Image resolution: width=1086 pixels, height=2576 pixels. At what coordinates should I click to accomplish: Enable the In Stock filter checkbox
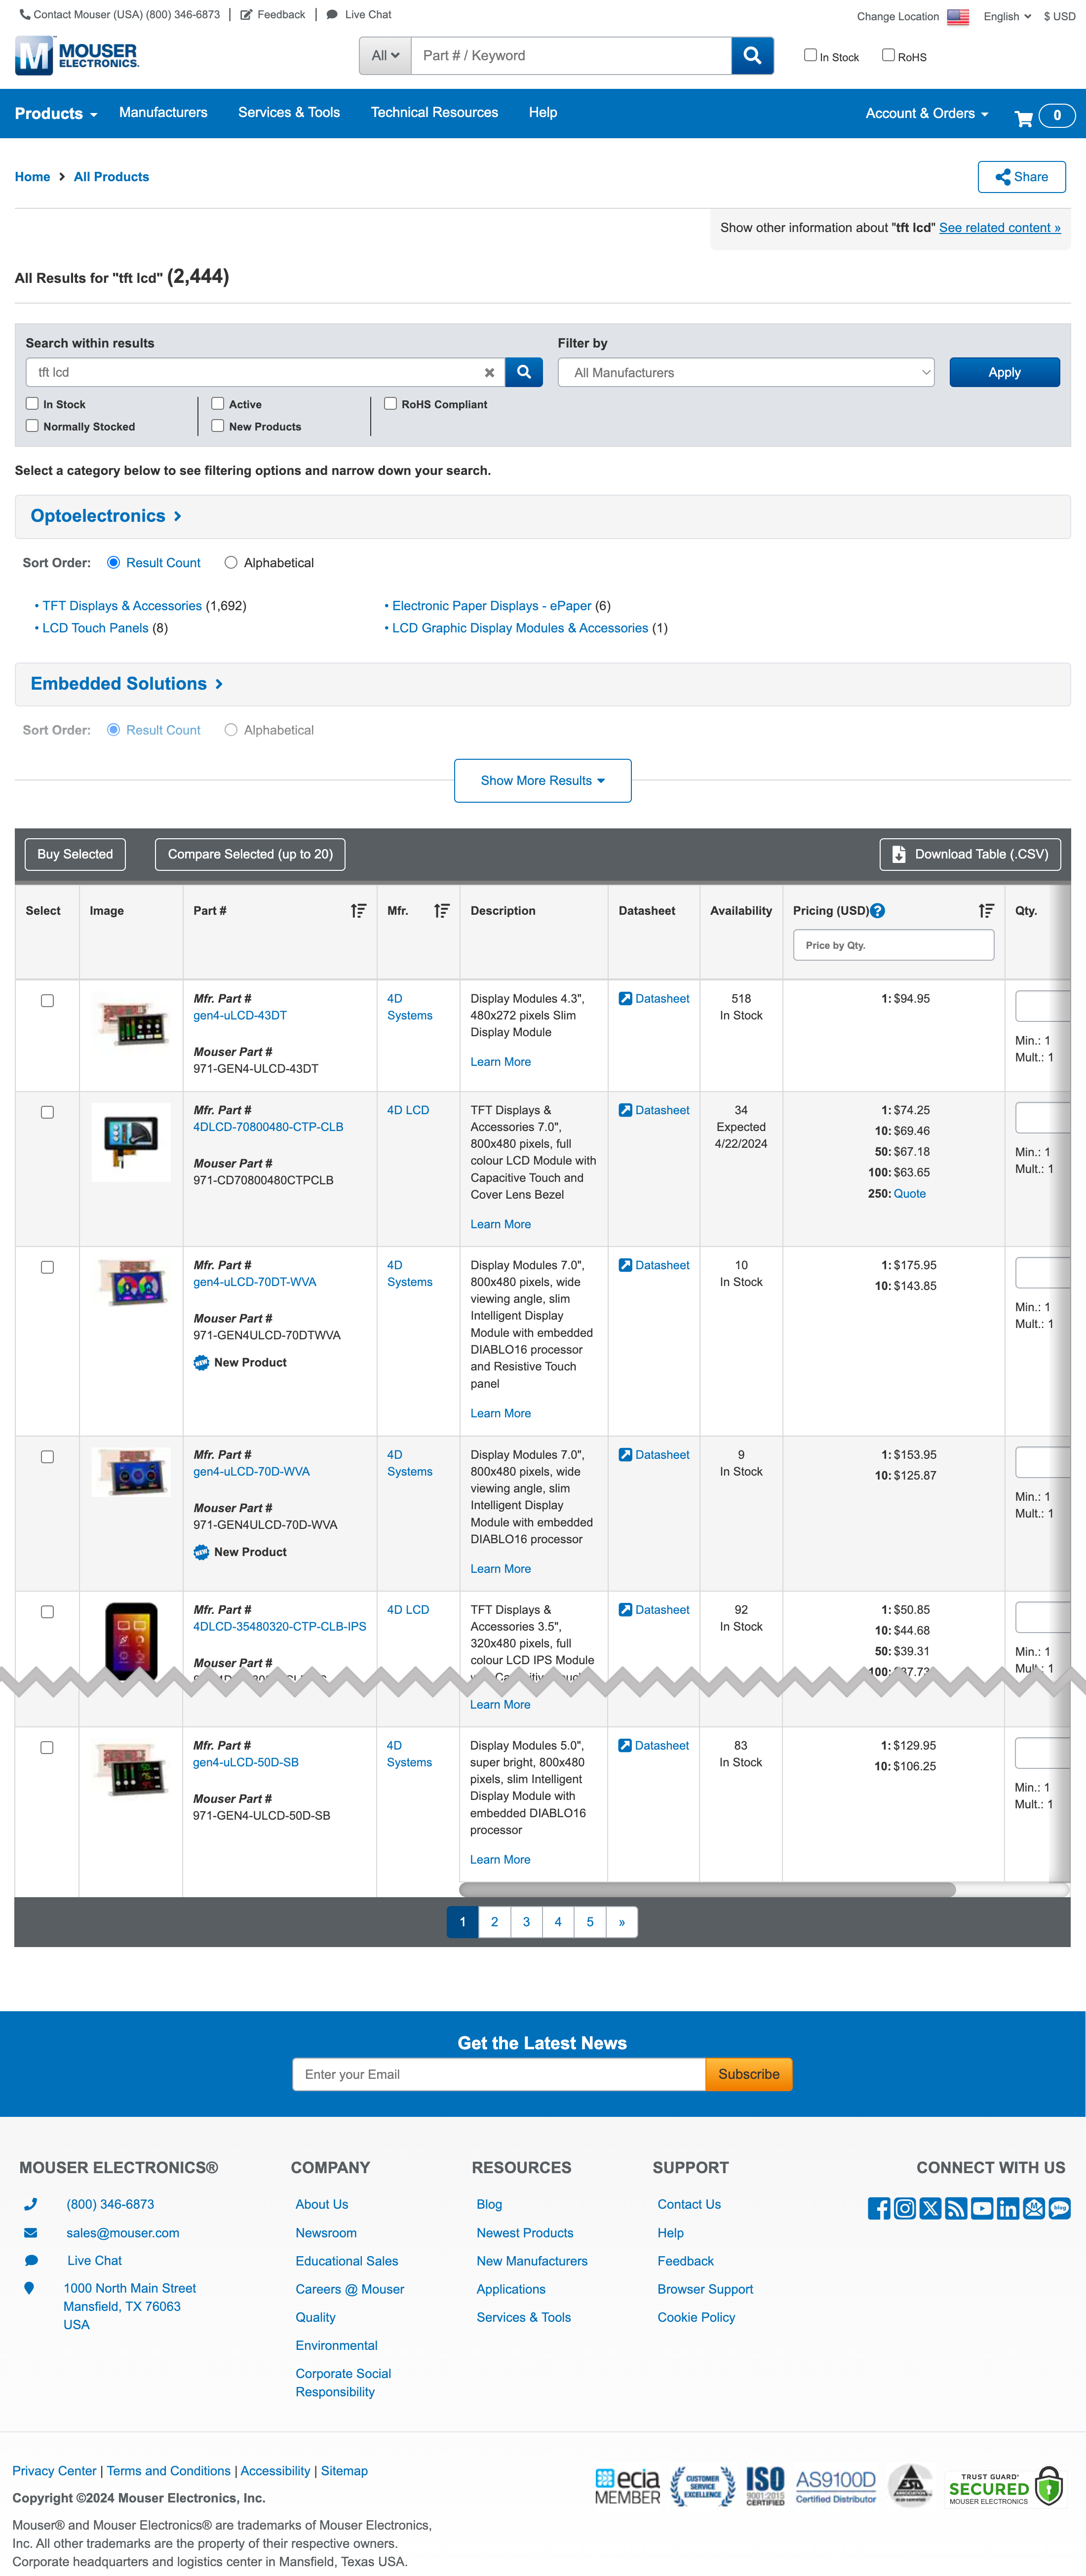pos(31,403)
